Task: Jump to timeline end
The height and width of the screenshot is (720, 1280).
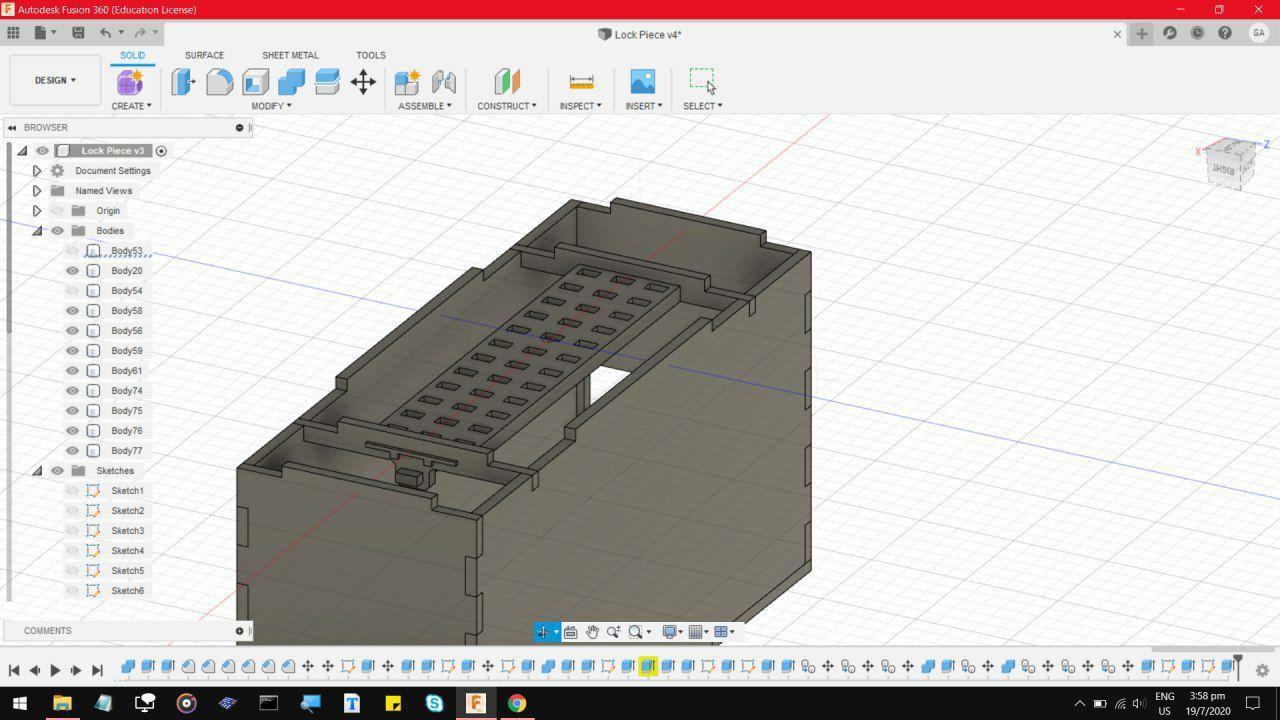Action: pos(97,670)
